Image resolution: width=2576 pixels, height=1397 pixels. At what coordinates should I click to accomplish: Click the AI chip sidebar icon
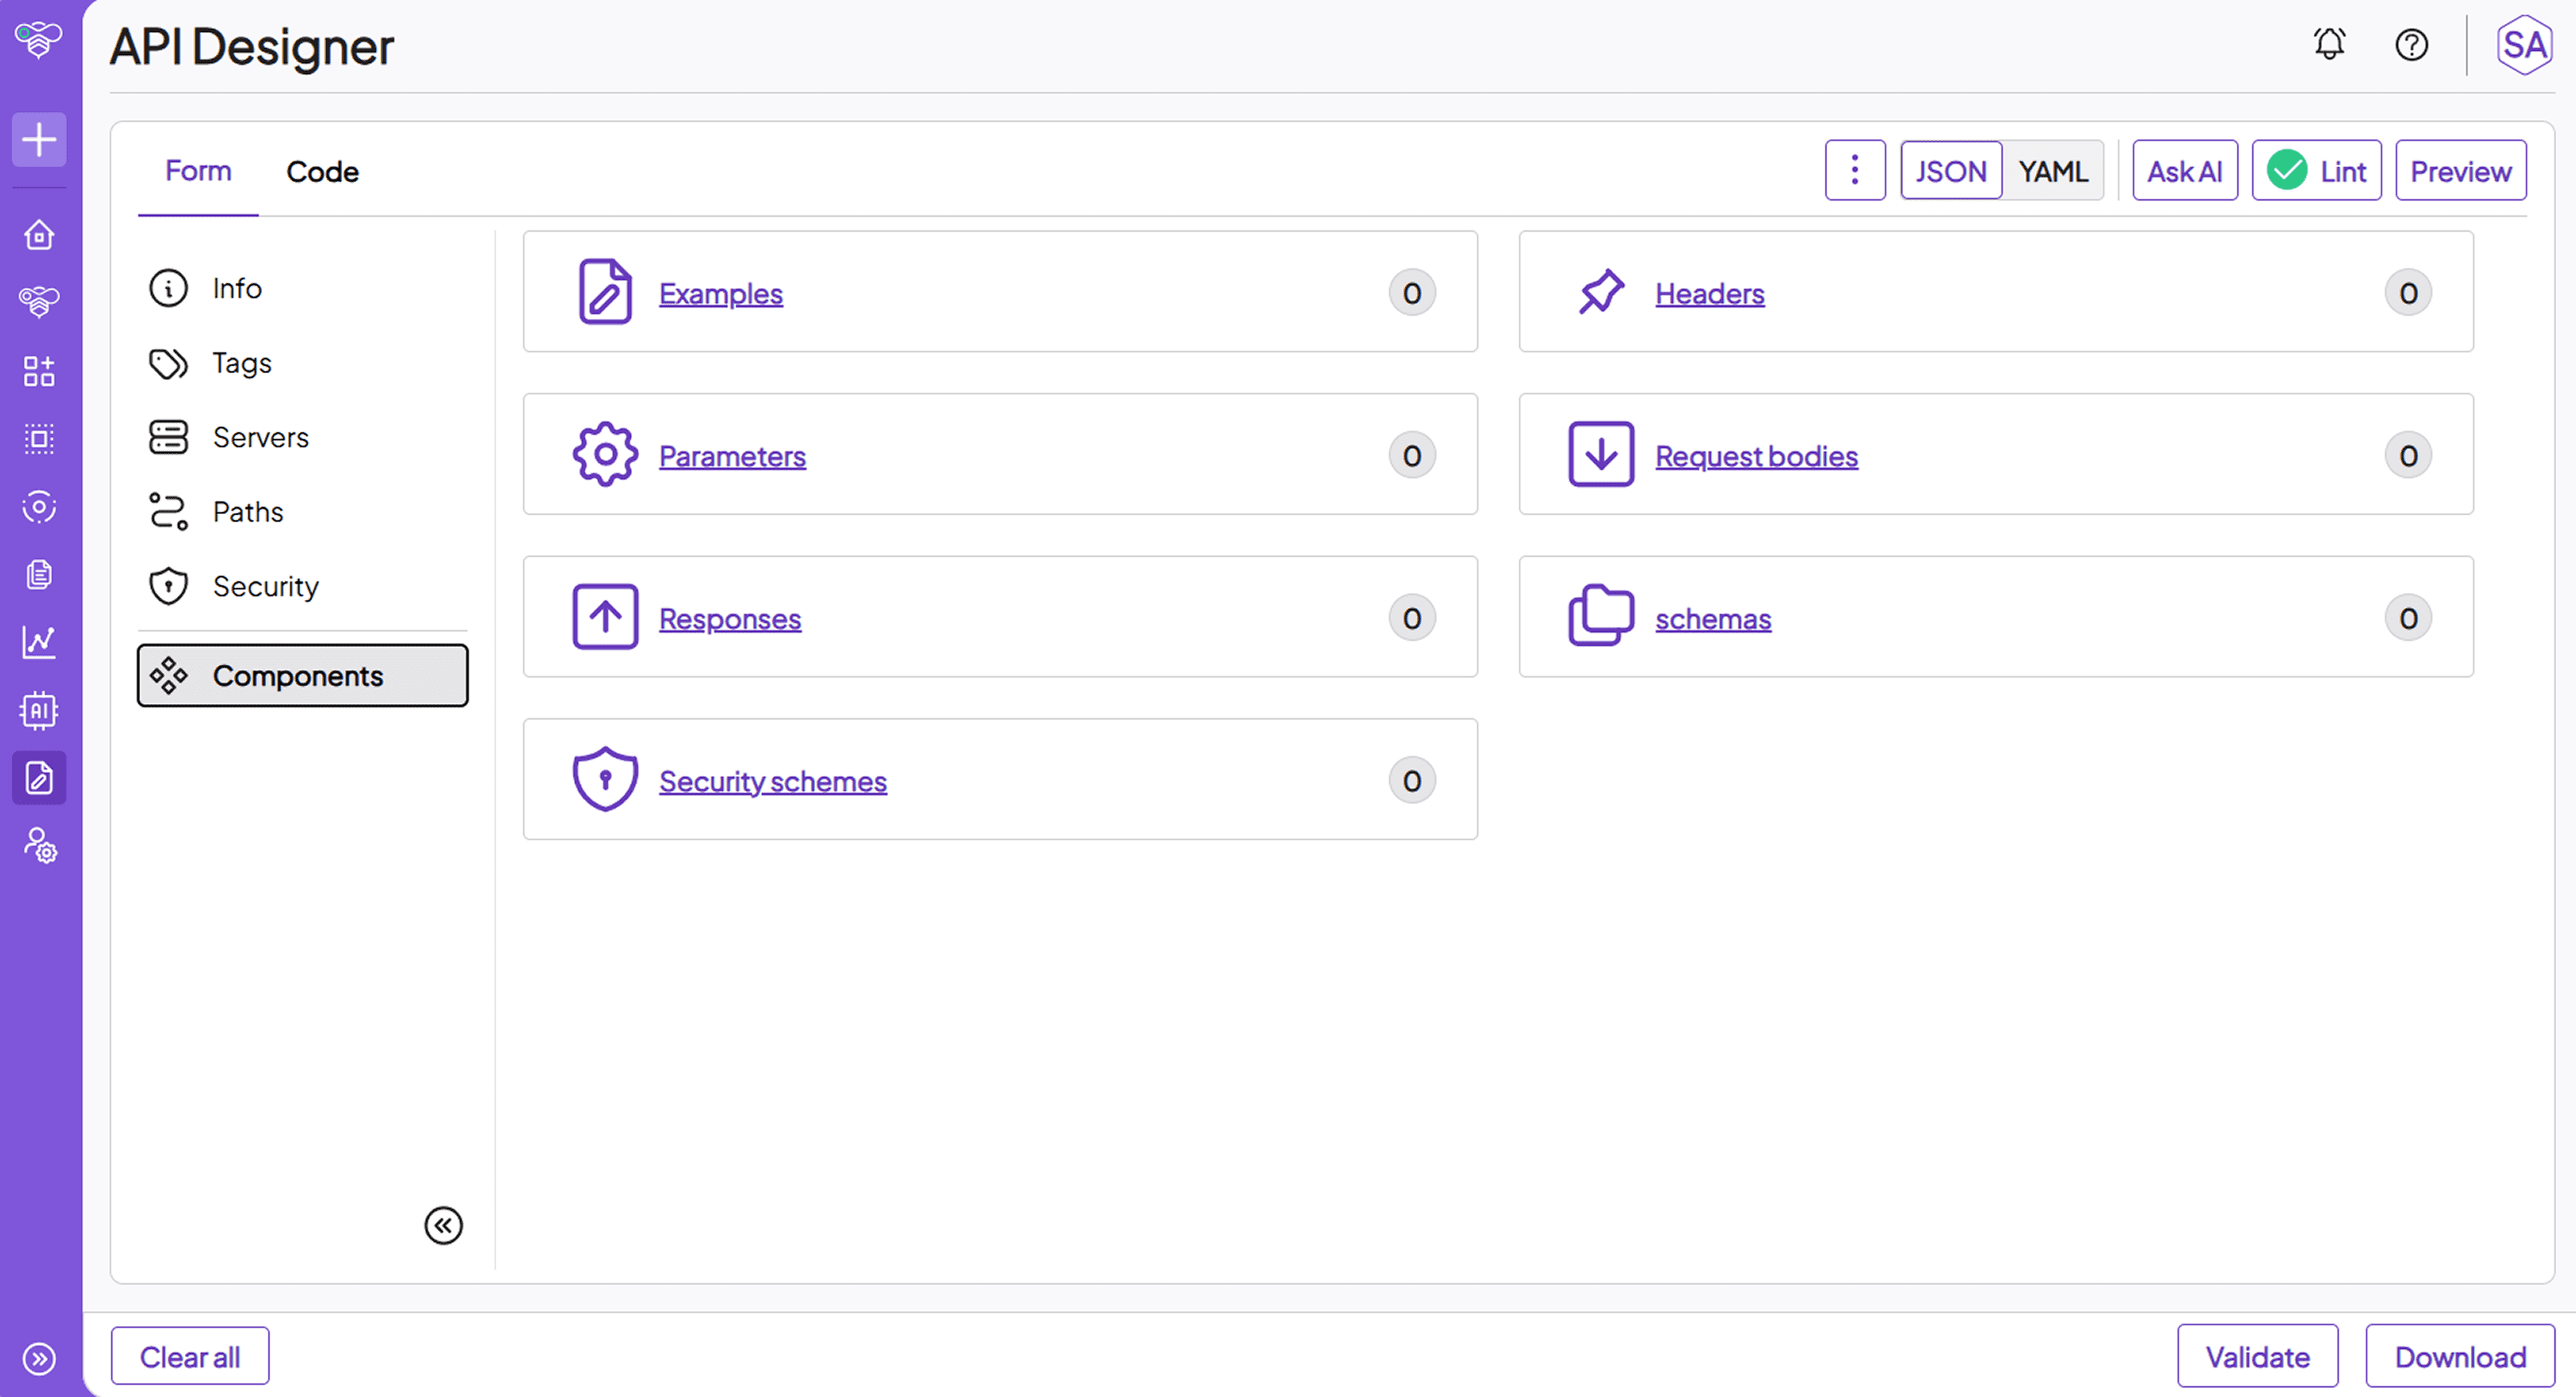pyautogui.click(x=39, y=710)
